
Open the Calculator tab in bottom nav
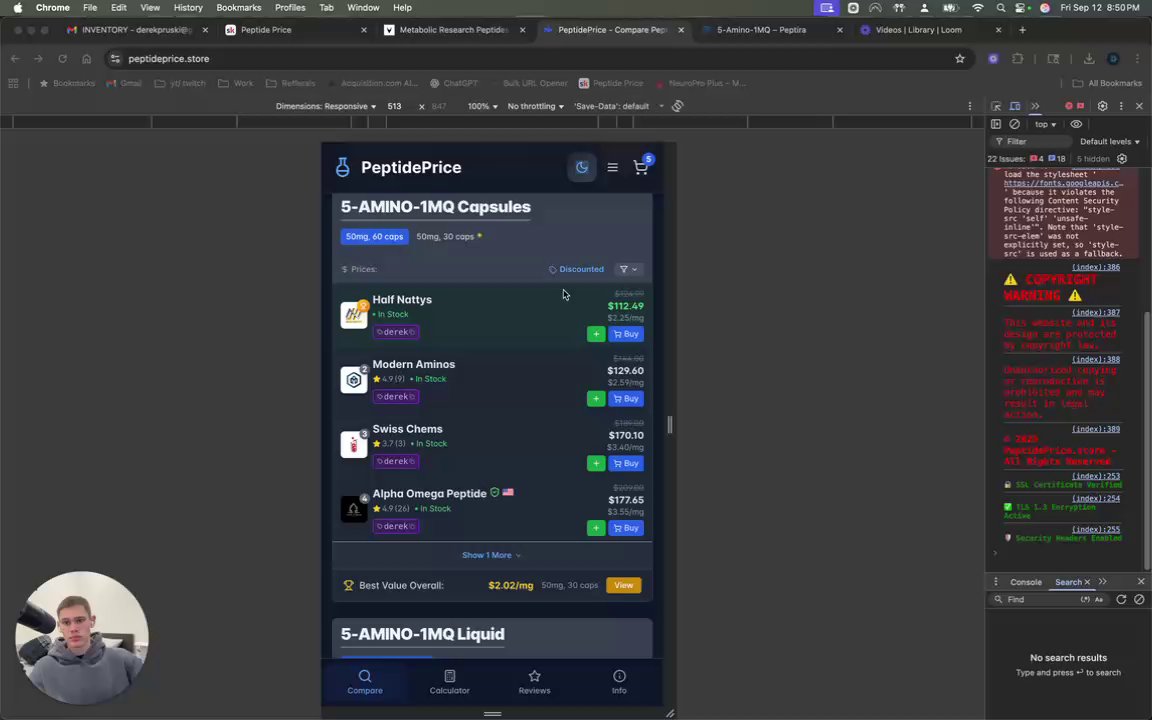[x=450, y=682]
